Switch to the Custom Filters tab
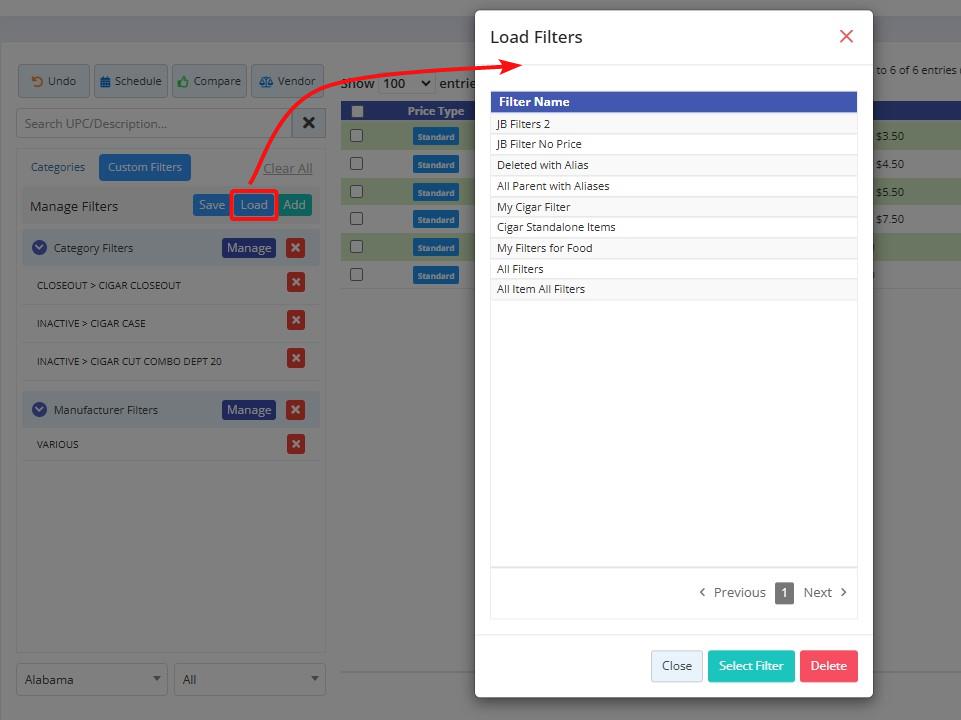 tap(145, 167)
